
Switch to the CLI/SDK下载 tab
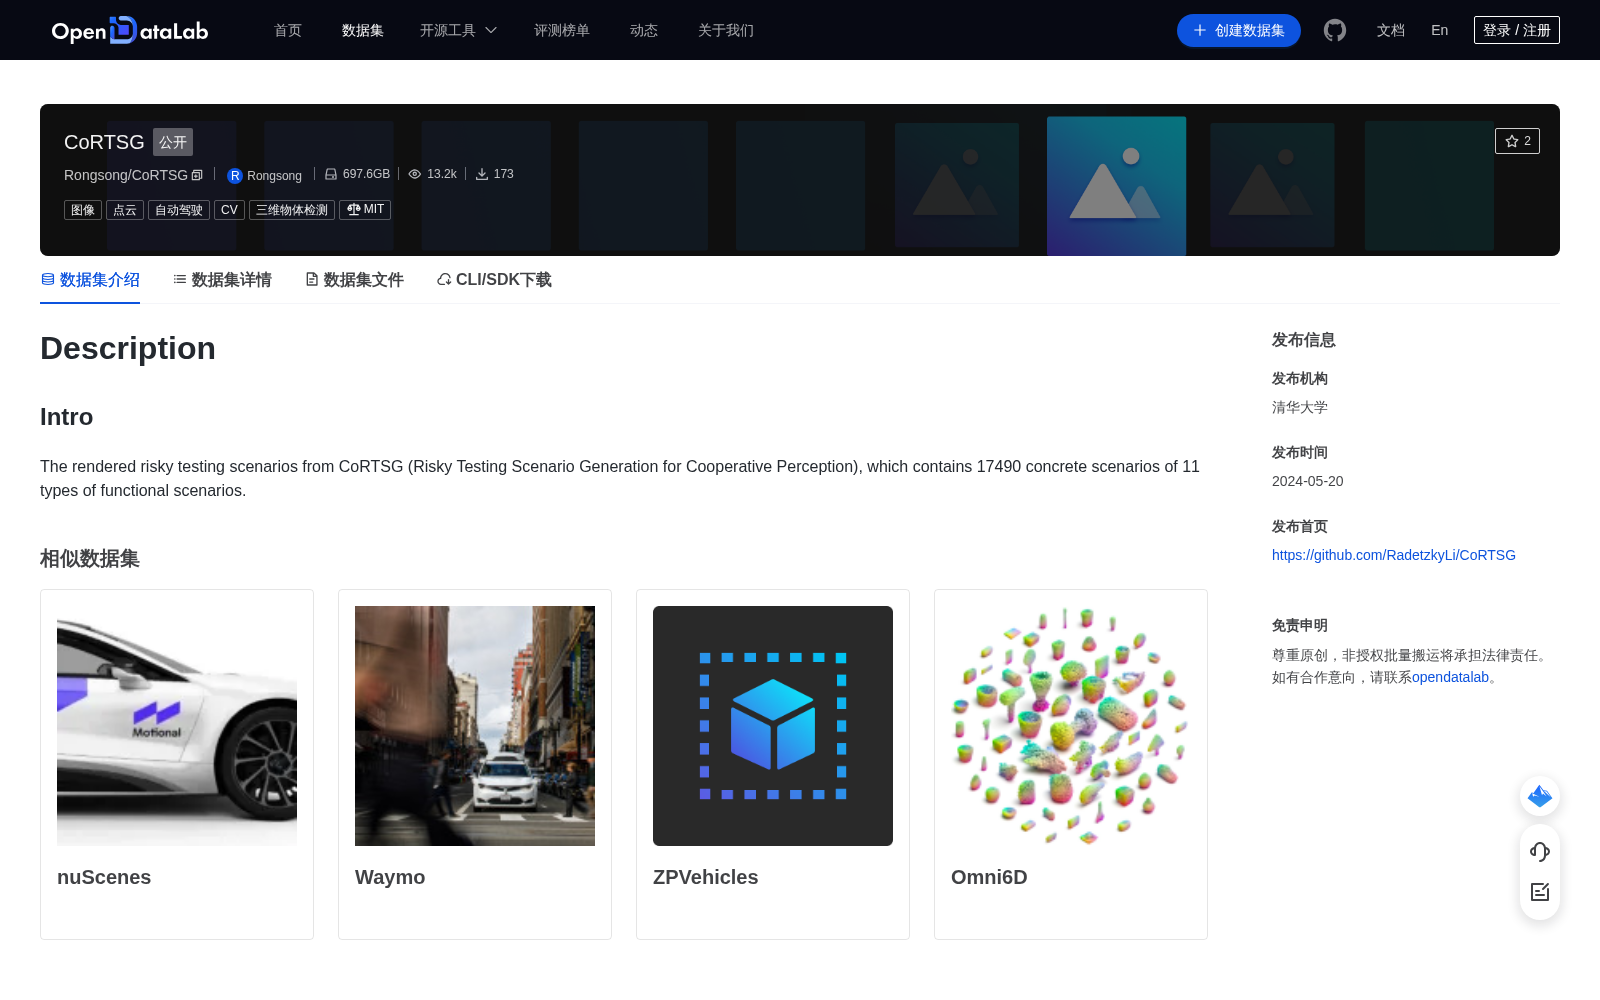coord(494,280)
